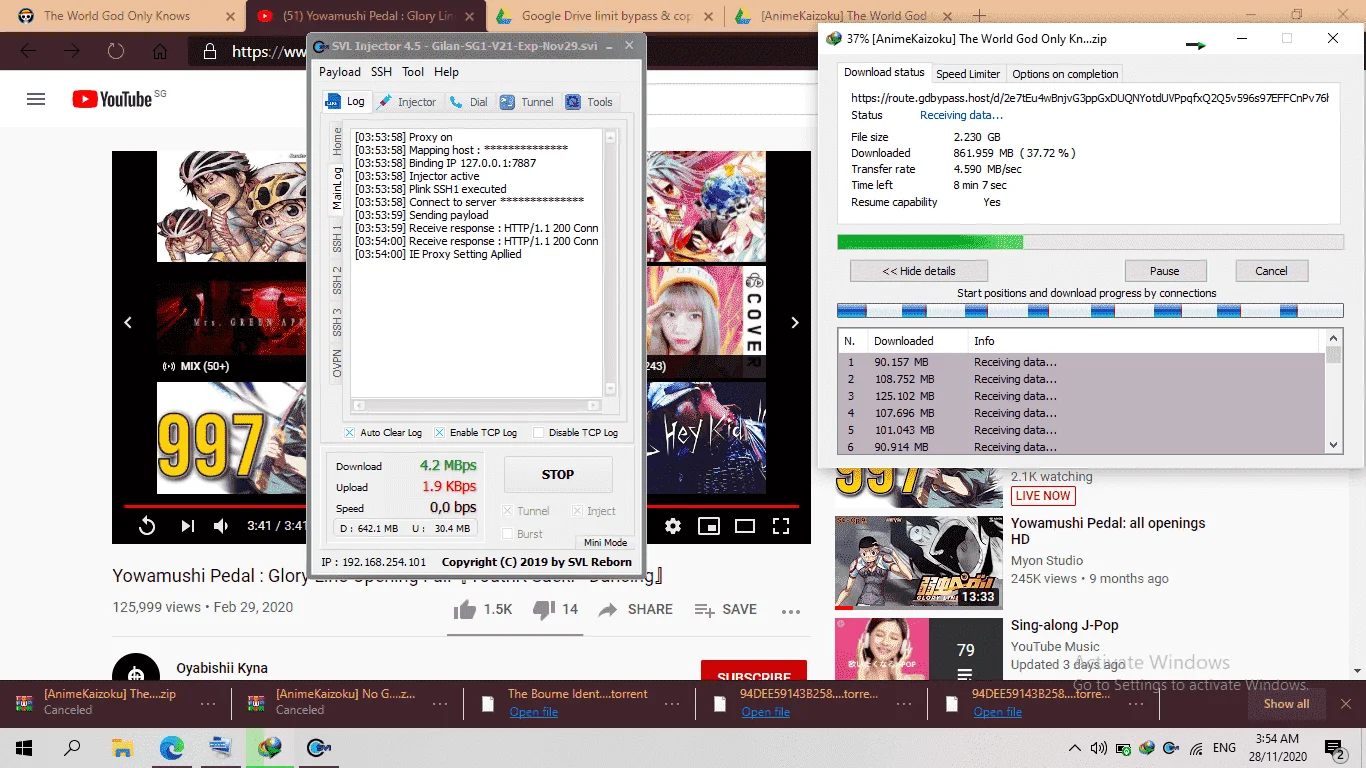
Task: Open the Payload menu
Action: point(340,72)
